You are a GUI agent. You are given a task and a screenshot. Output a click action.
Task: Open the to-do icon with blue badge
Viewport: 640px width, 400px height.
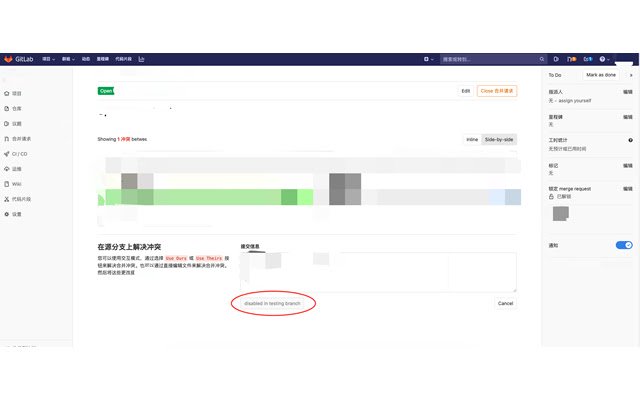coord(588,59)
